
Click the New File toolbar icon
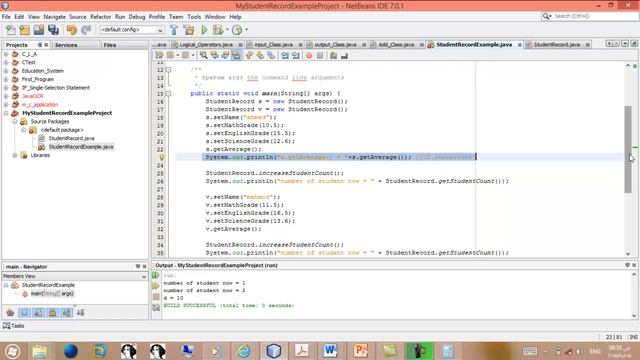[11, 30]
